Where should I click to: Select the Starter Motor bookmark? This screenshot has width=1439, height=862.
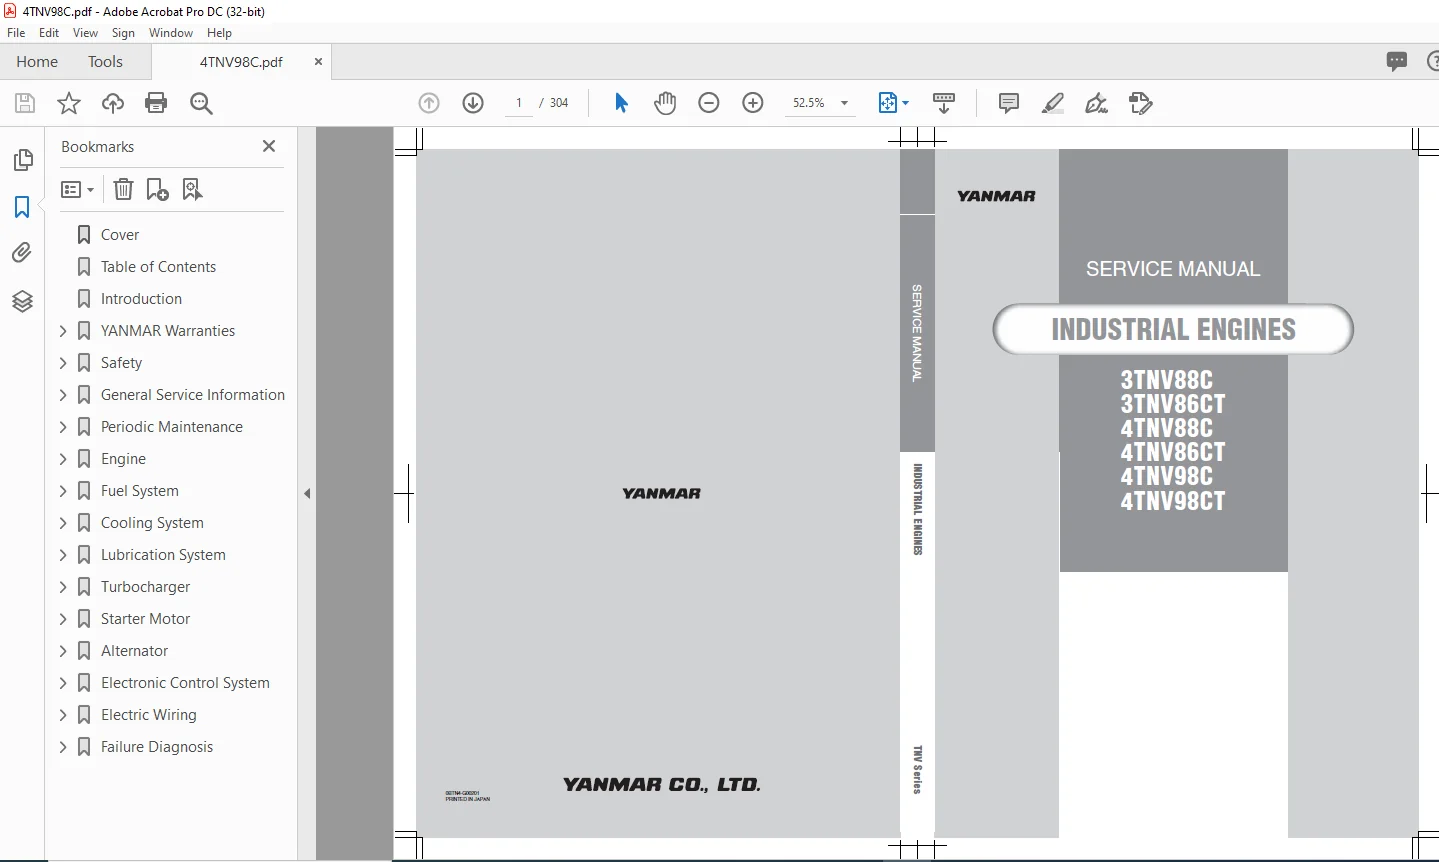(x=145, y=619)
